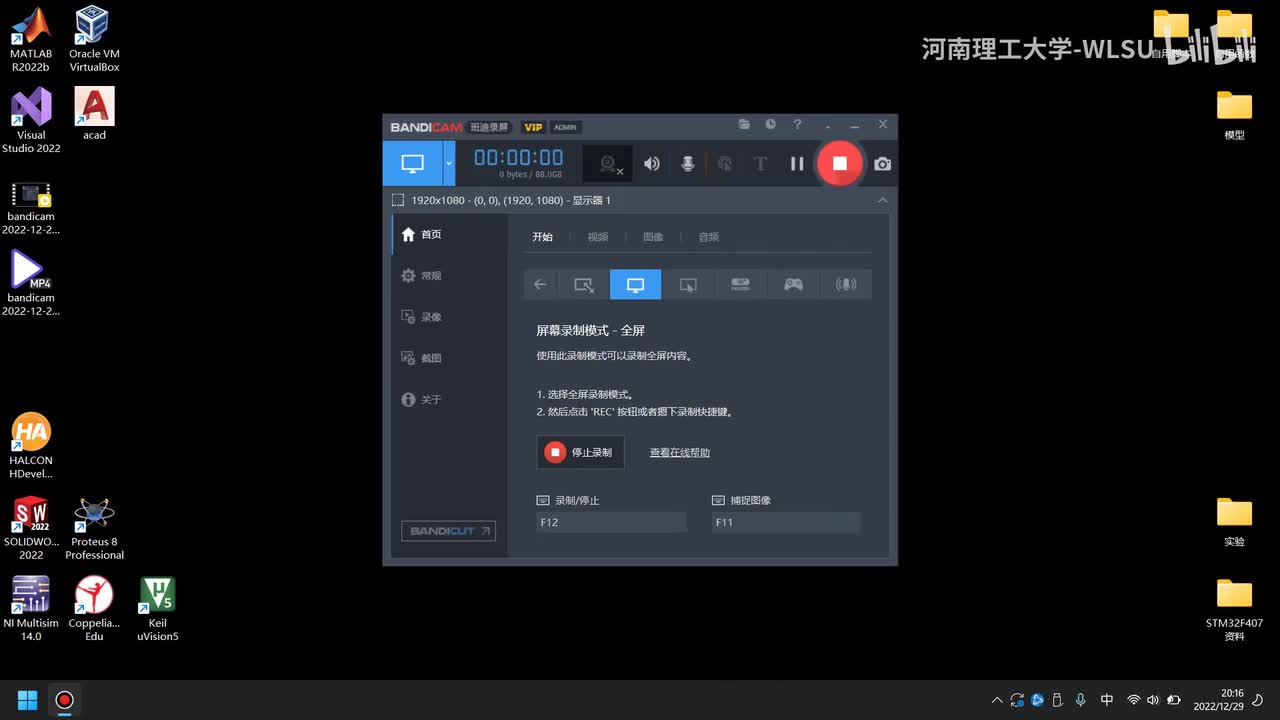Expand hidden system tray icons chevron
Image resolution: width=1280 pixels, height=720 pixels.
coord(997,700)
